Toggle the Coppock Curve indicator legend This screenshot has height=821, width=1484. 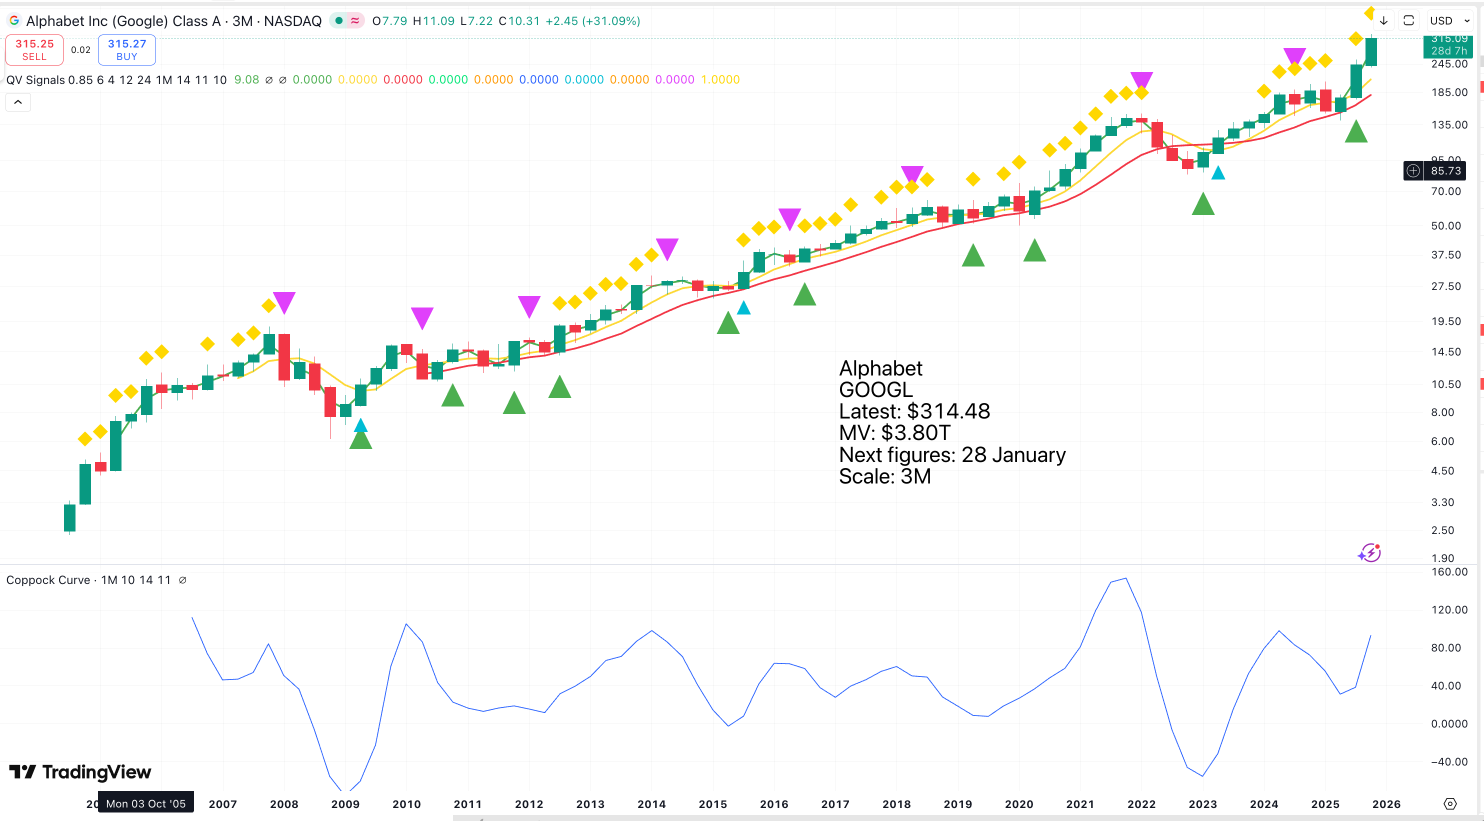tap(50, 580)
